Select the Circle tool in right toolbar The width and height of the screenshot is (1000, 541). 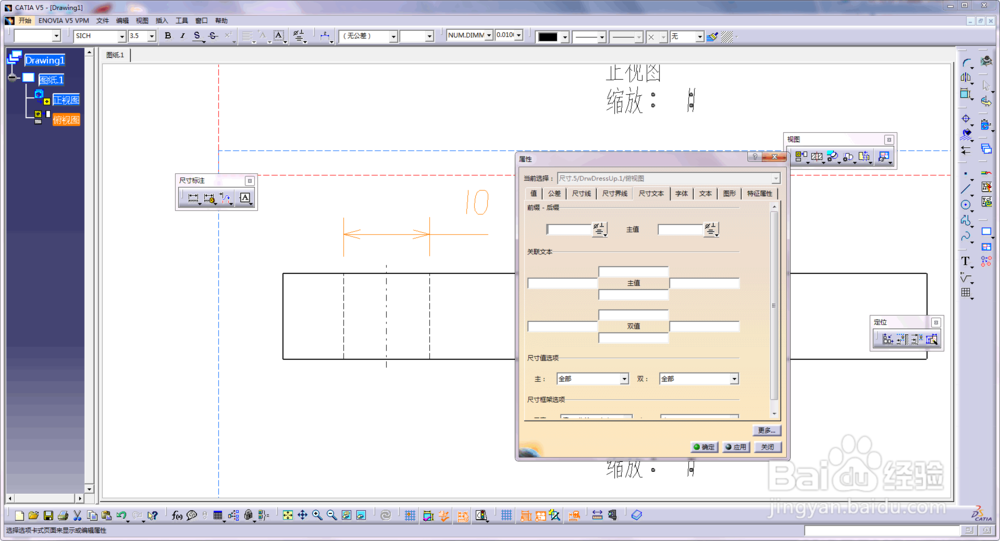[x=966, y=205]
